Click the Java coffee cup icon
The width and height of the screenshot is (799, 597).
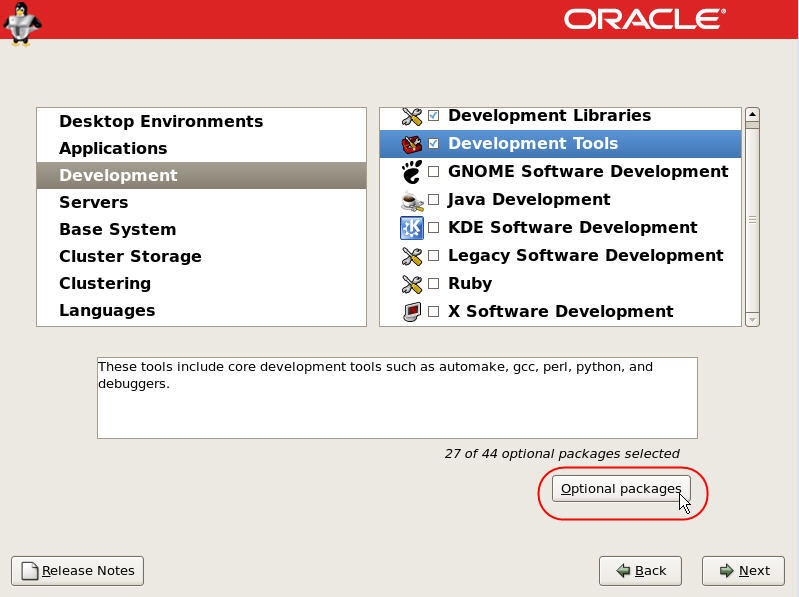point(412,200)
